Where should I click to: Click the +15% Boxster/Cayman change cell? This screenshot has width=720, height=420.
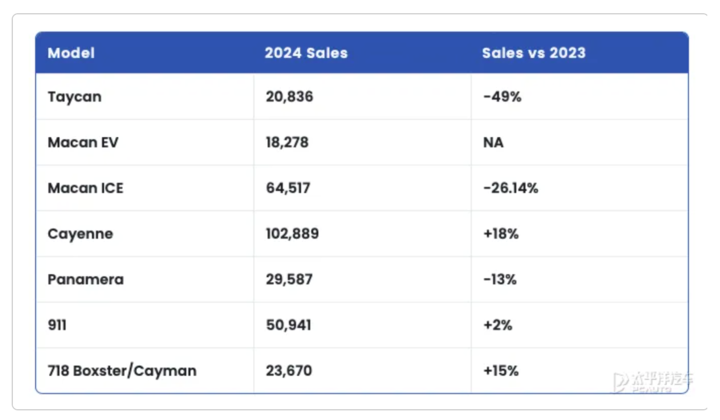coord(499,371)
